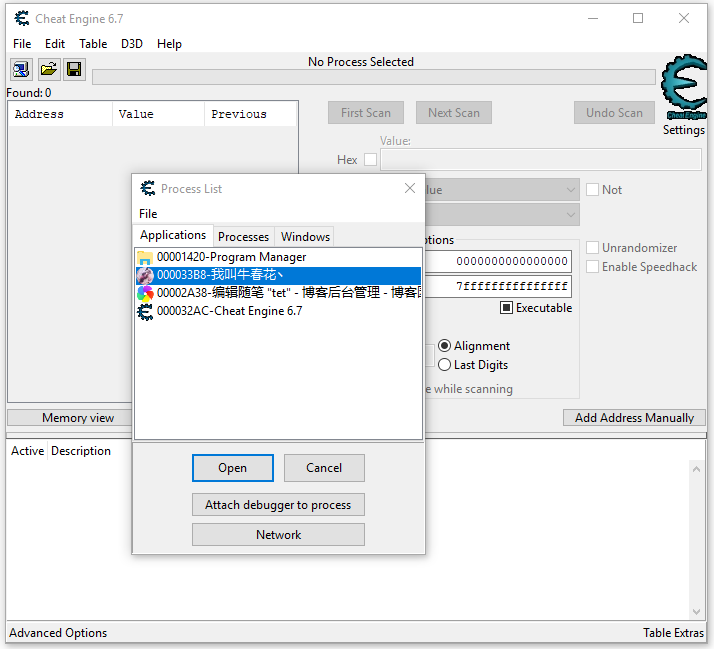714x649 pixels.
Task: Click the Cancel button
Action: click(324, 468)
